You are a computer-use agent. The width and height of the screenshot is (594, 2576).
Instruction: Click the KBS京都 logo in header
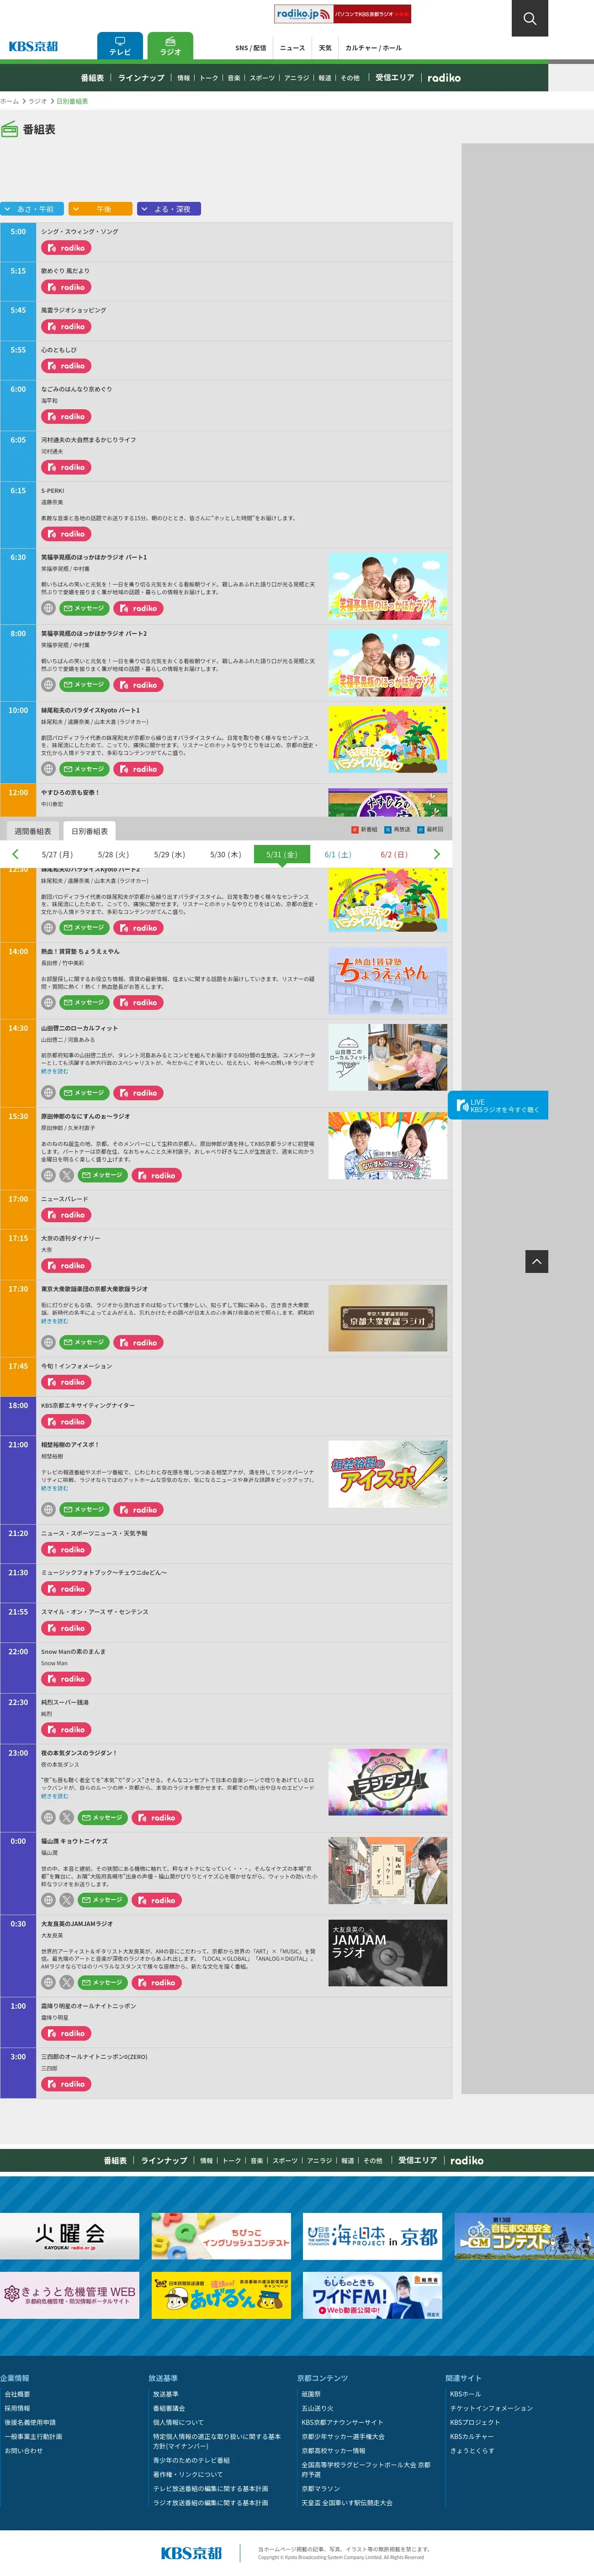coord(33,46)
